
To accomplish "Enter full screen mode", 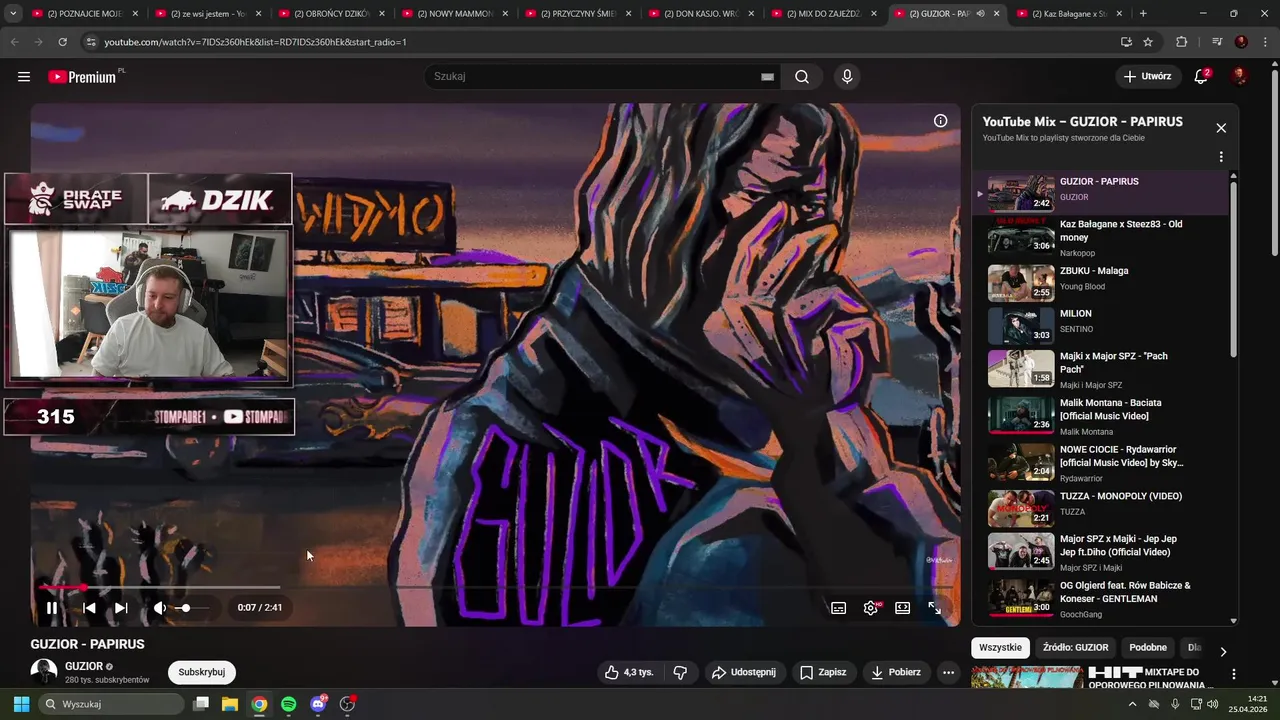I will click(935, 607).
